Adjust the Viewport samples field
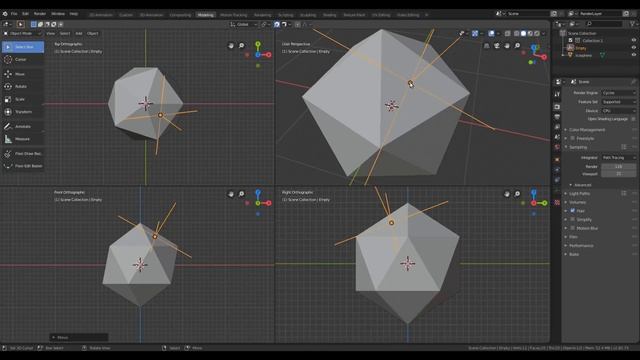The height and width of the screenshot is (360, 640). [x=618, y=174]
